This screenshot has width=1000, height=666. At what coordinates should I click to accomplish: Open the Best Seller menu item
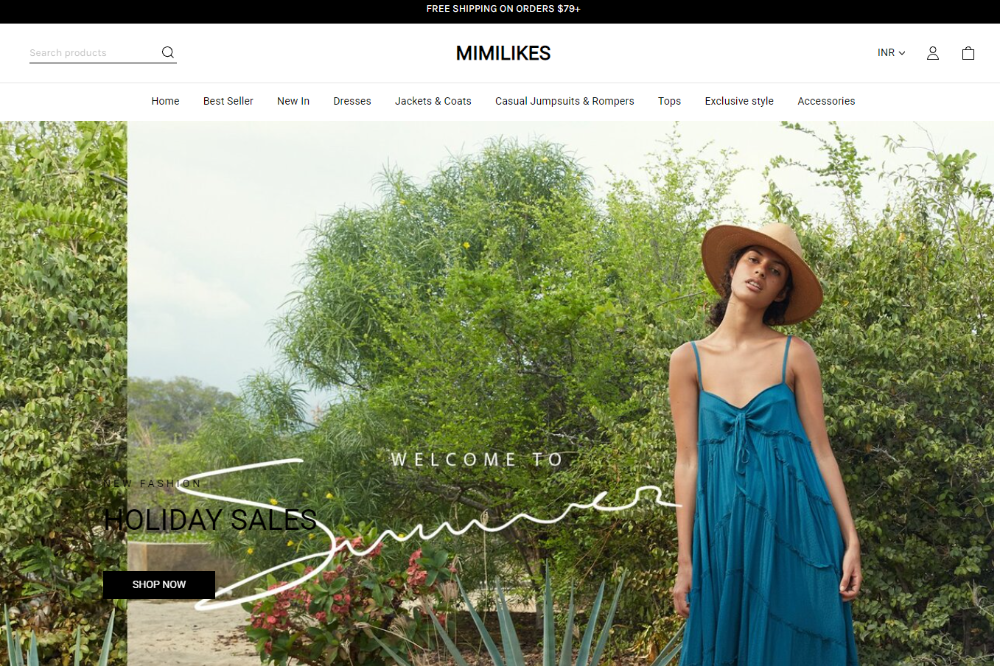(x=228, y=101)
